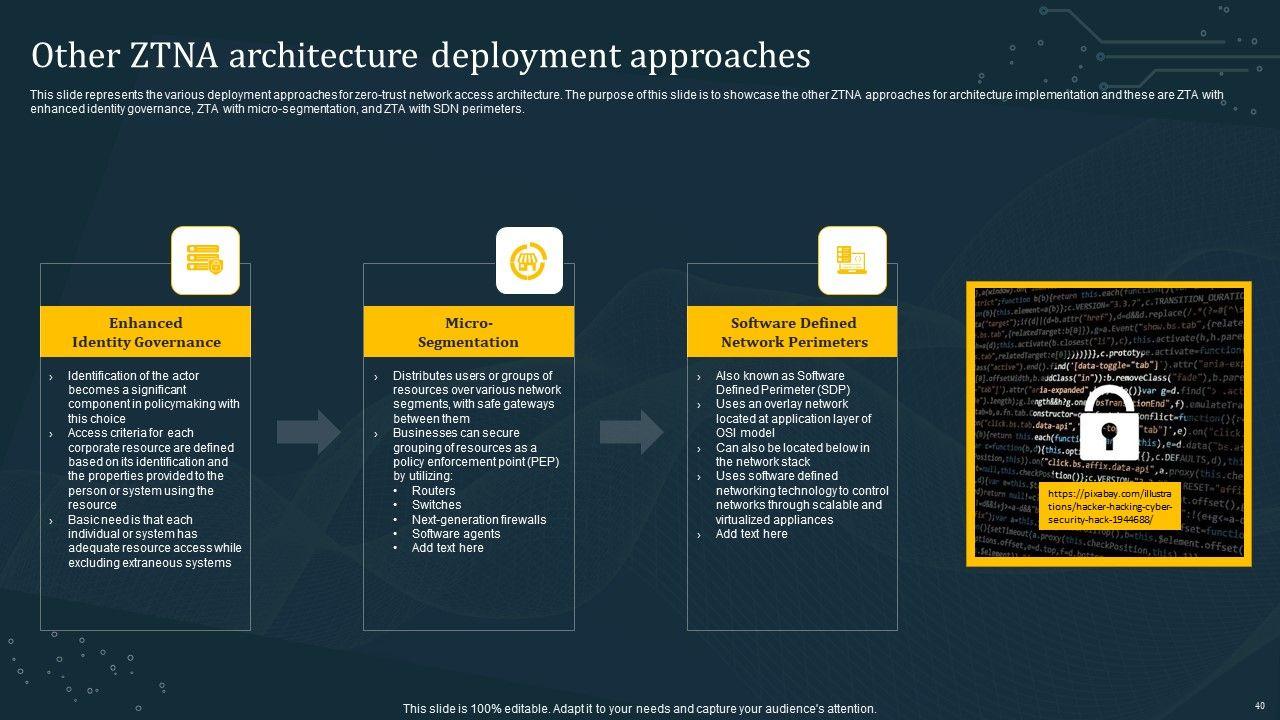Click the 'Routers' bullet item

pos(433,491)
